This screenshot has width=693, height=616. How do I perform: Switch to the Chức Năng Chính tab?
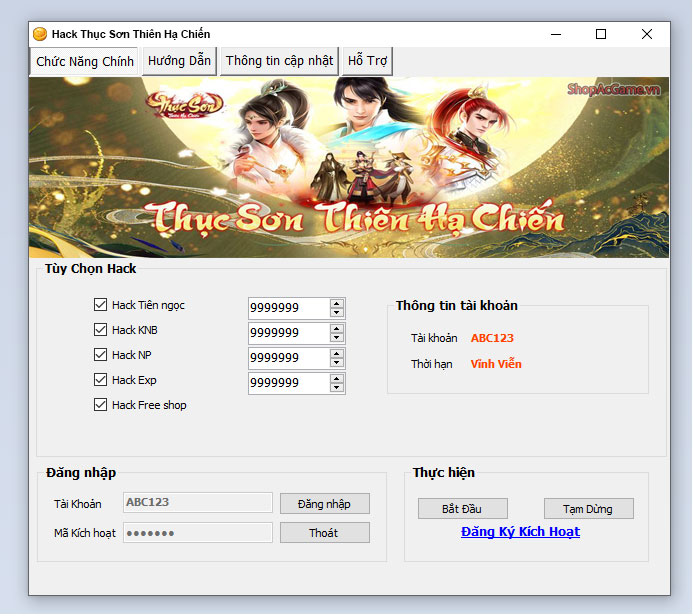pos(85,61)
